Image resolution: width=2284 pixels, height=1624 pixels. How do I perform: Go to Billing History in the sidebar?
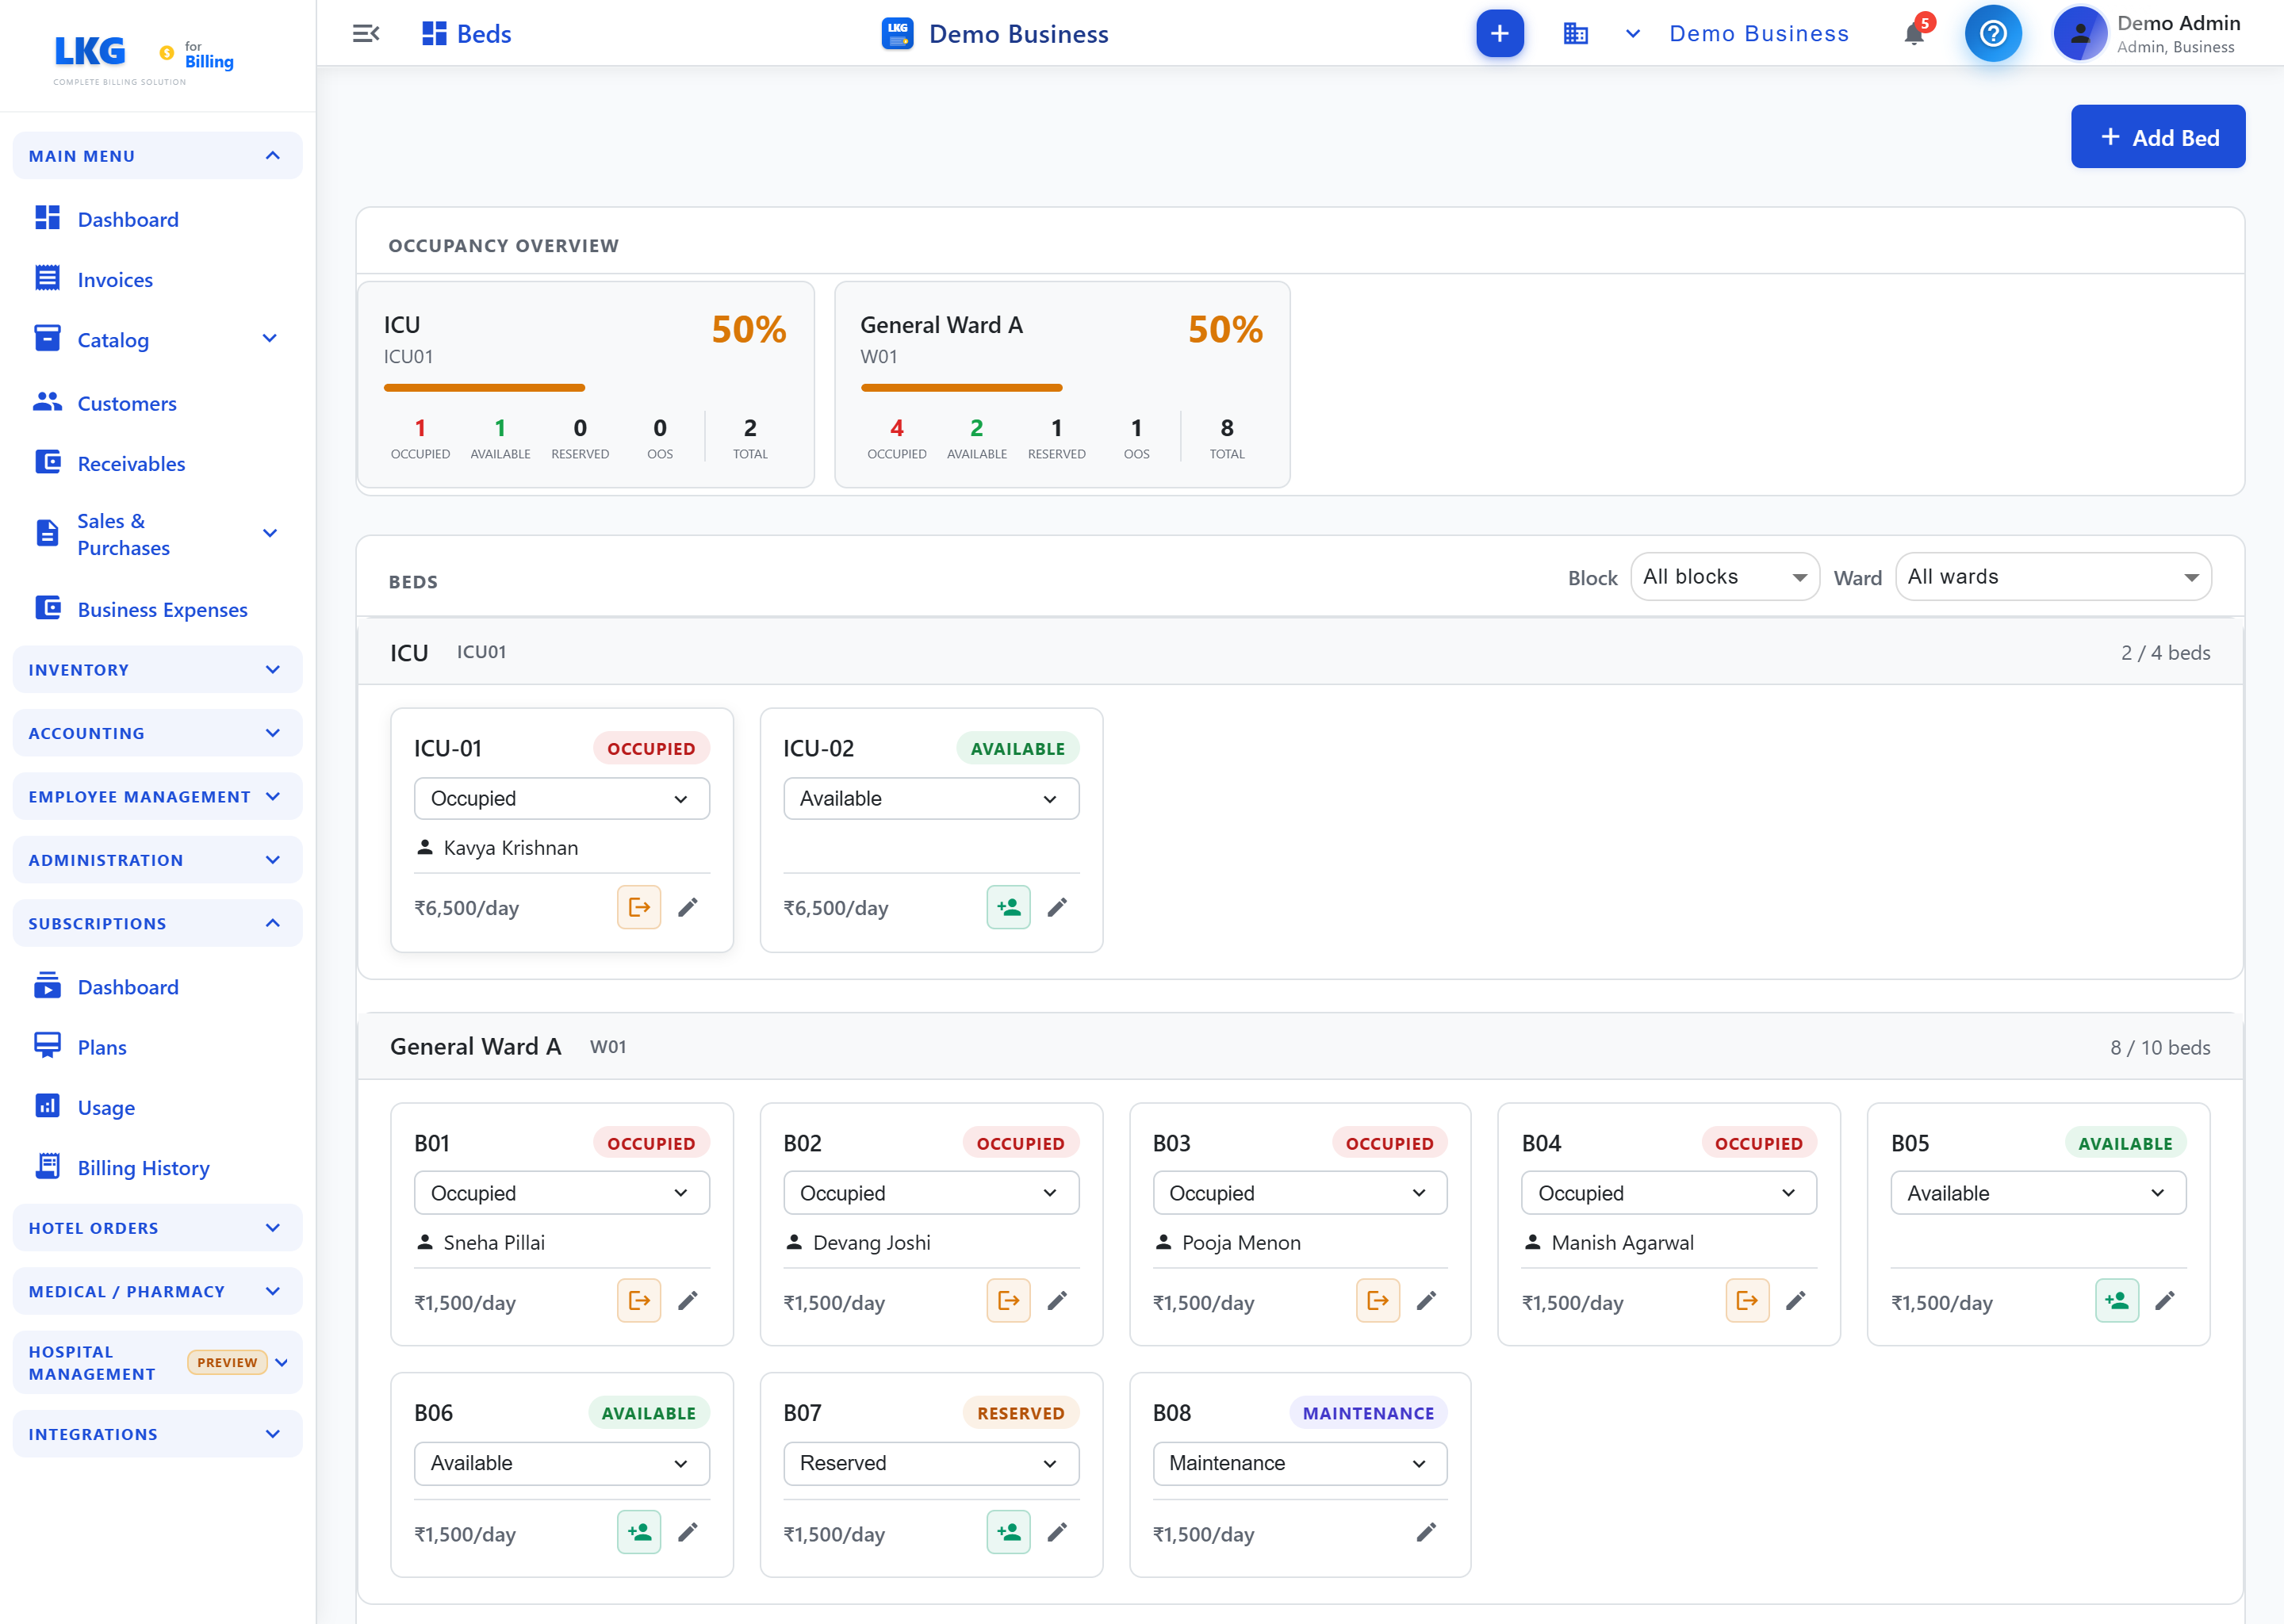pyautogui.click(x=143, y=1168)
